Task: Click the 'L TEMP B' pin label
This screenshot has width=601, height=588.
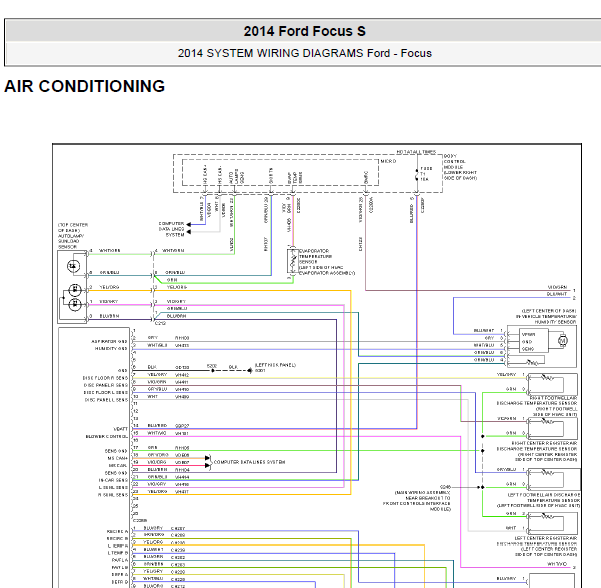Action: tap(118, 553)
